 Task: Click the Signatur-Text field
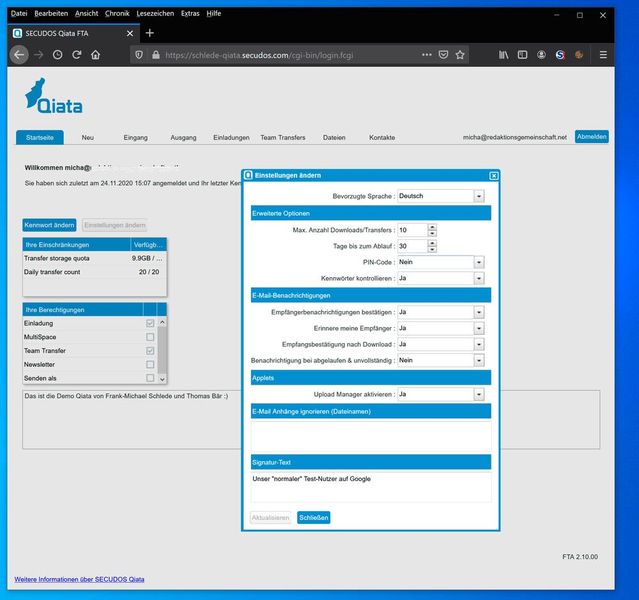(371, 487)
